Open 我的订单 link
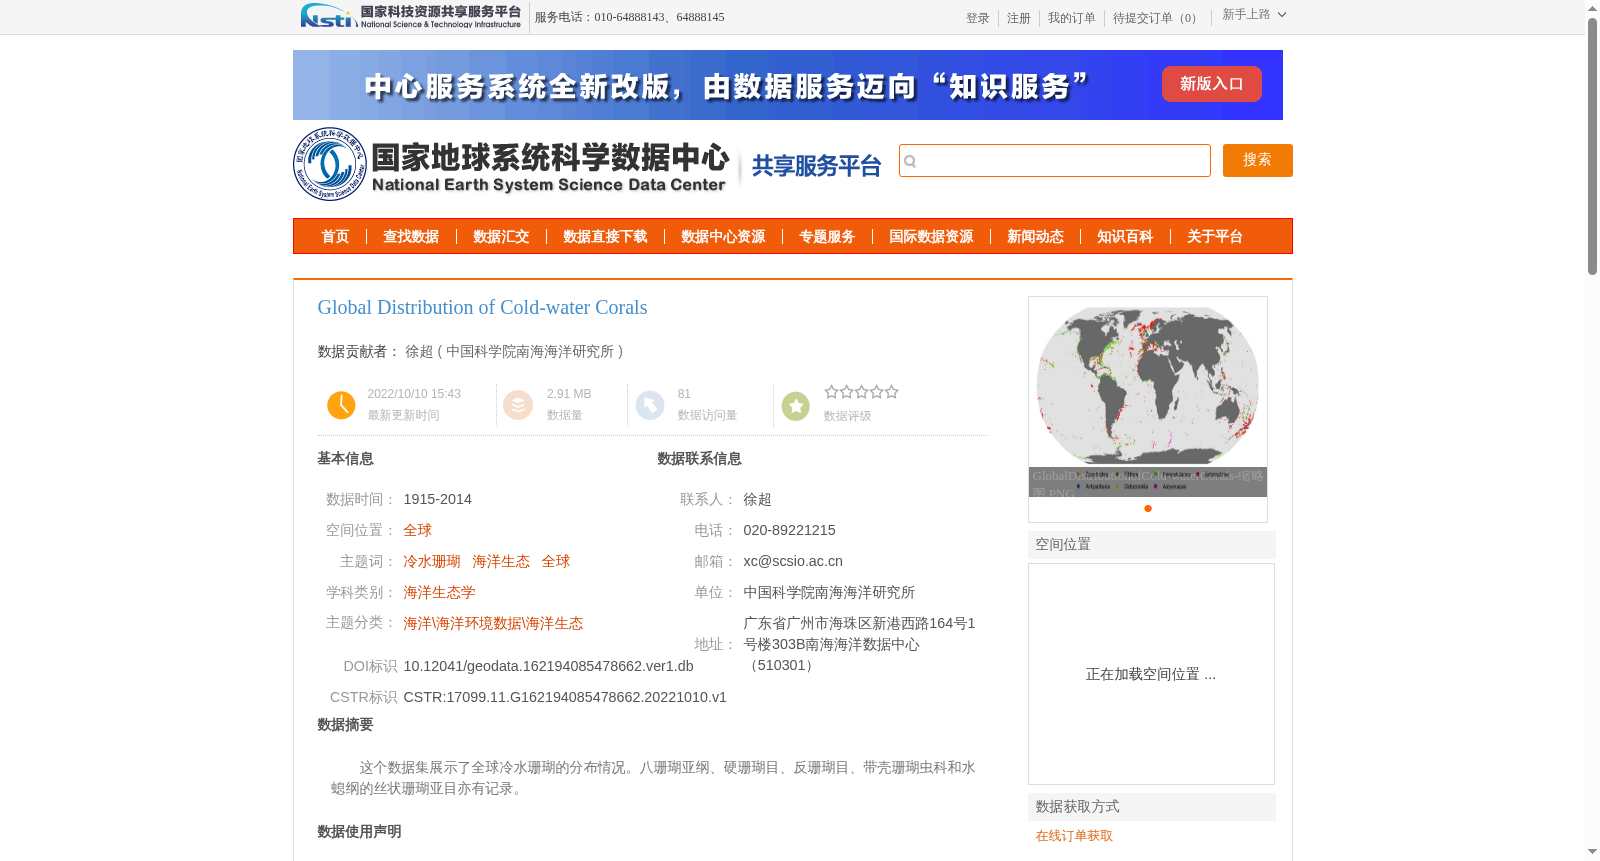Screen dimensions: 1600x861 pos(1071,18)
